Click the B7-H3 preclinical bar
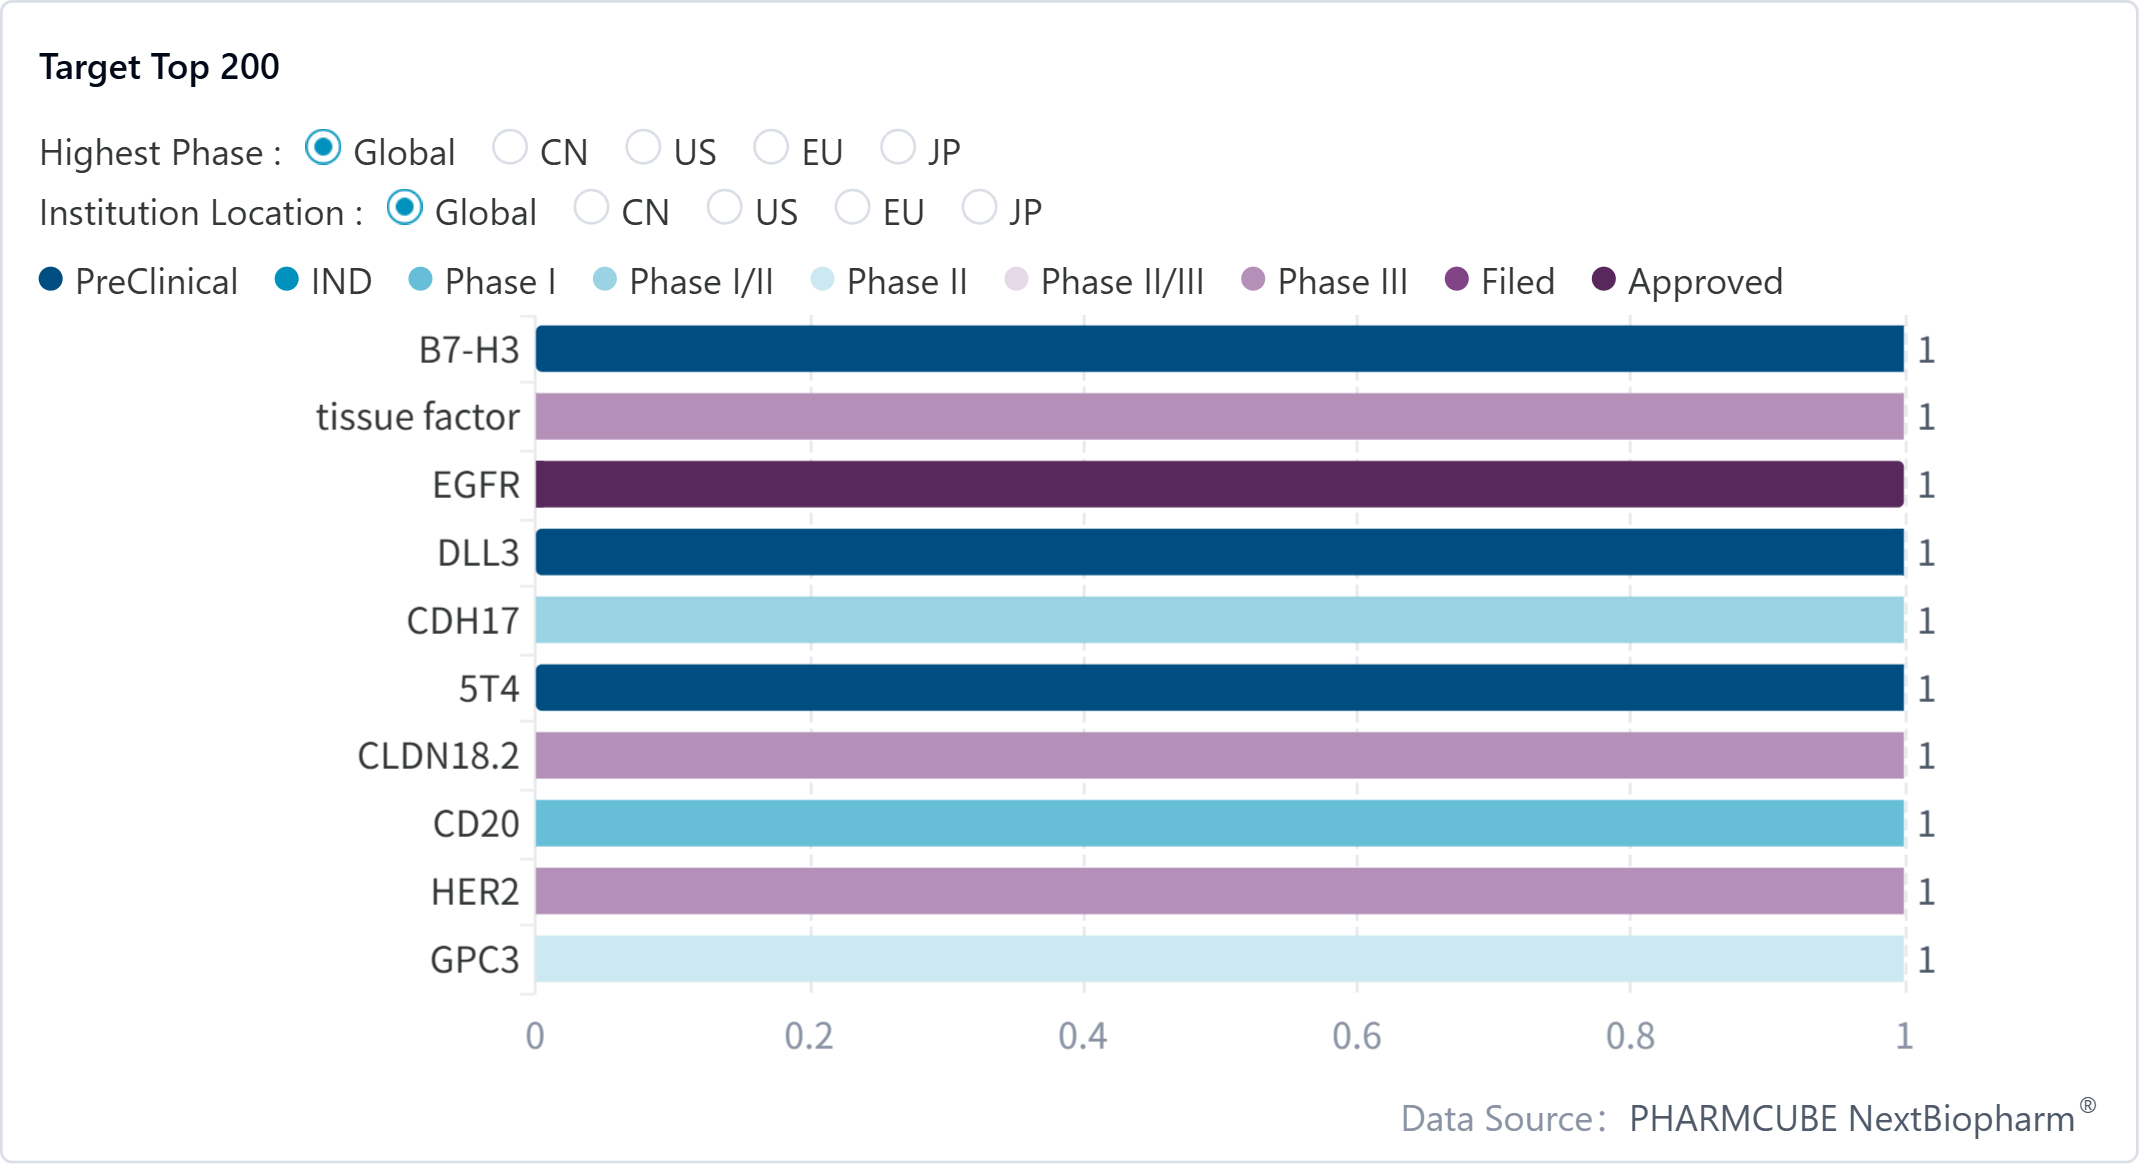 pyautogui.click(x=1218, y=349)
